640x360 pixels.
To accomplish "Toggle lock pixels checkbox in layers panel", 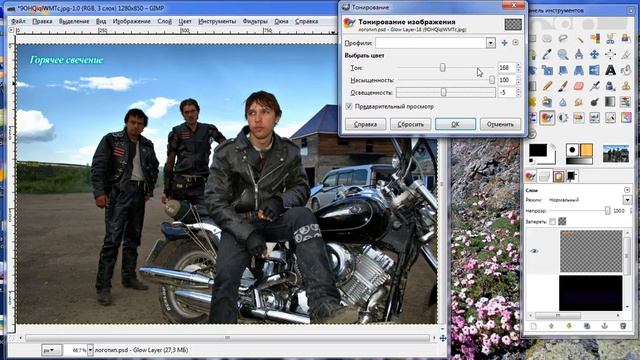I will pos(552,221).
